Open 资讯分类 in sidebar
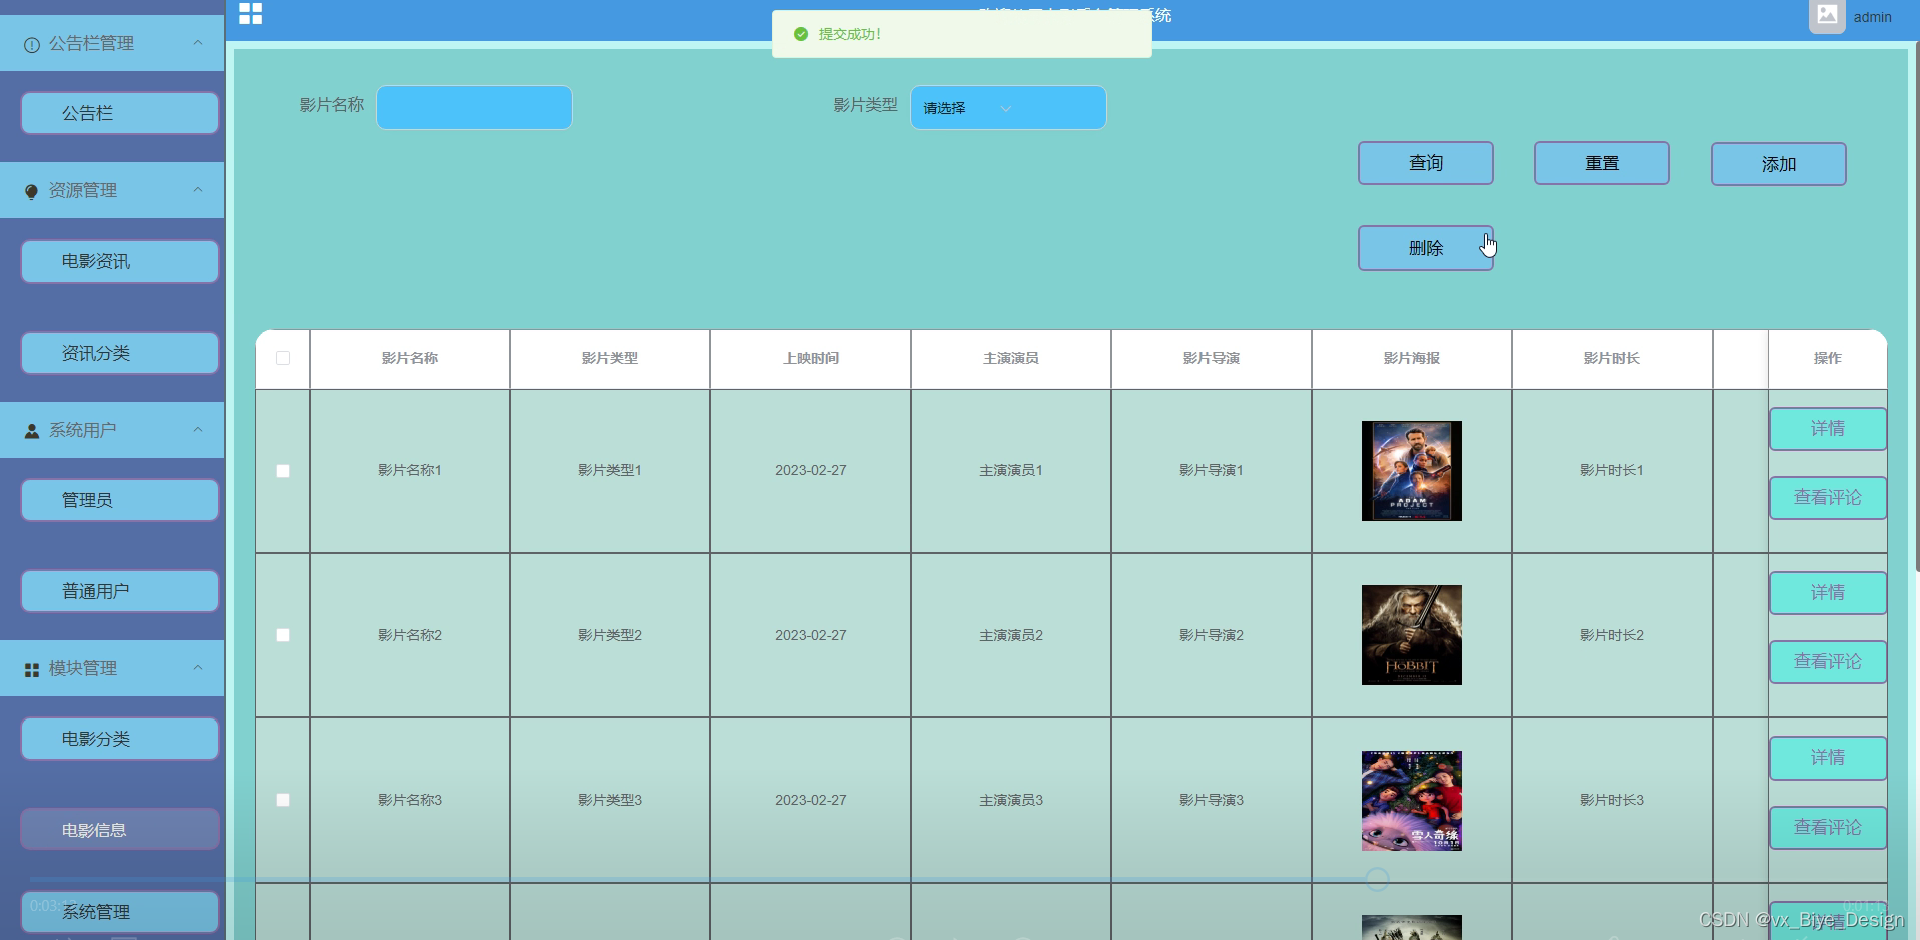1920x940 pixels. pyautogui.click(x=120, y=353)
